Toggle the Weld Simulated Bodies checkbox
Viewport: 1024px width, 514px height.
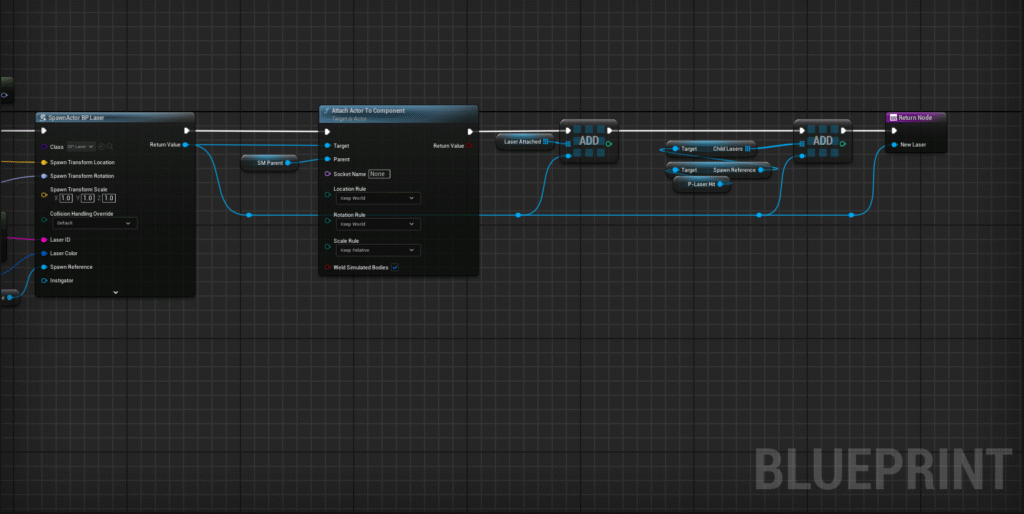point(395,267)
